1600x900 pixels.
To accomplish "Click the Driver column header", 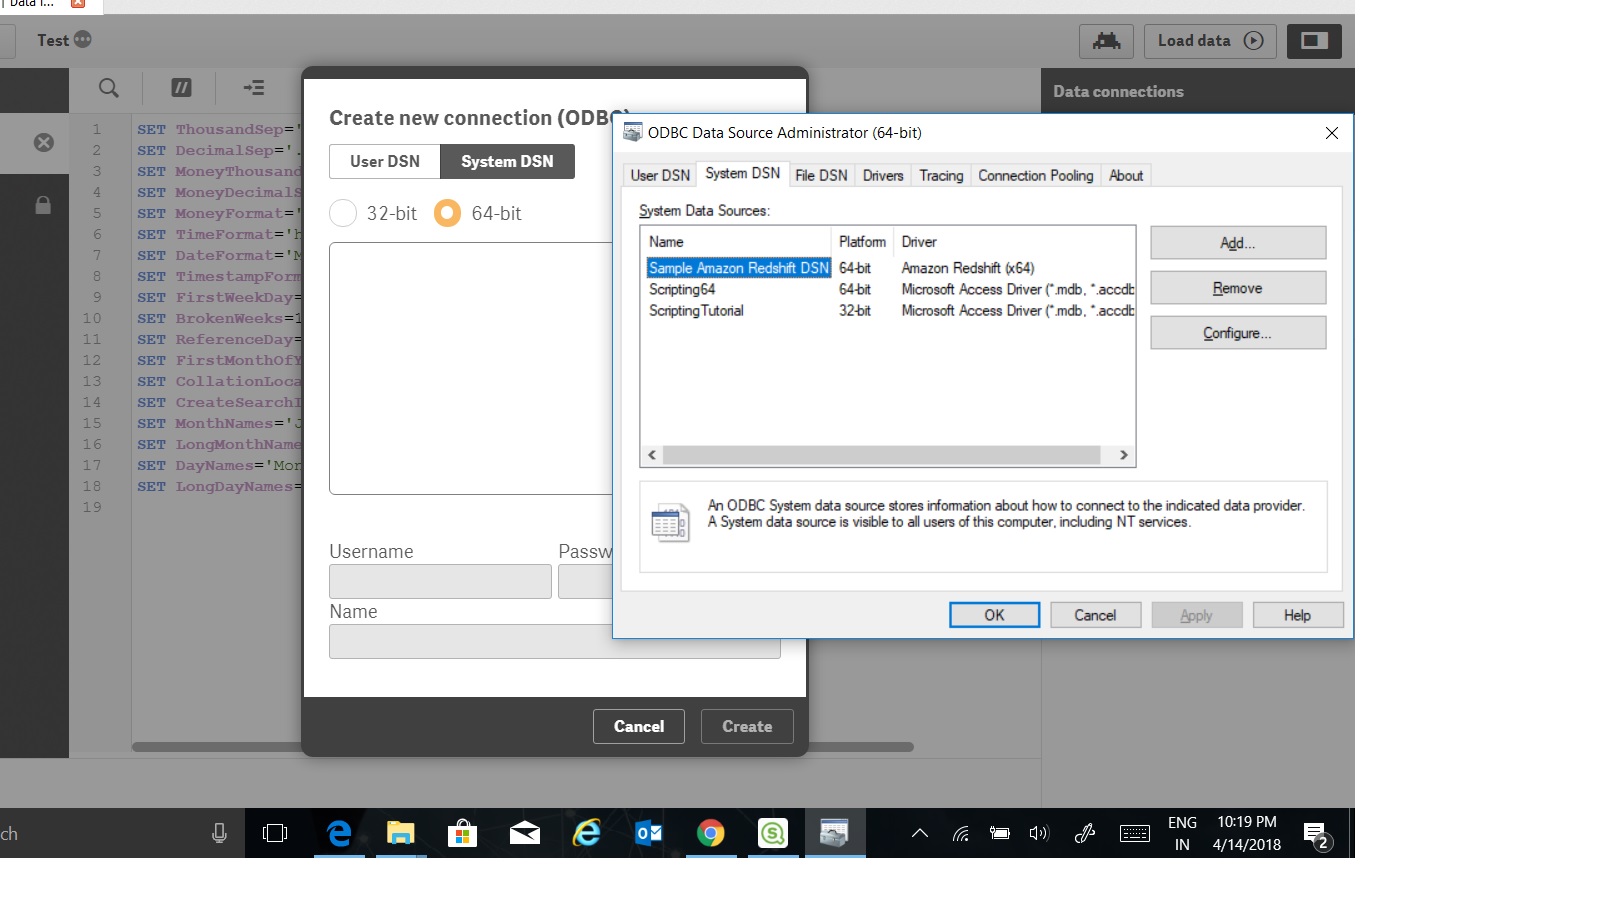I will (x=1014, y=242).
